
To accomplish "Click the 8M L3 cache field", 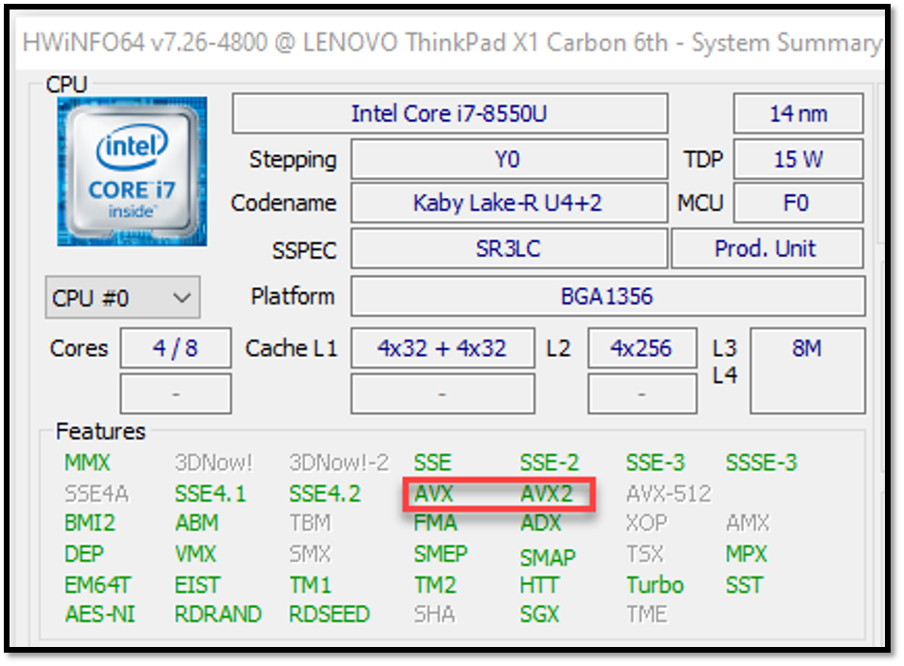I will 807,371.
